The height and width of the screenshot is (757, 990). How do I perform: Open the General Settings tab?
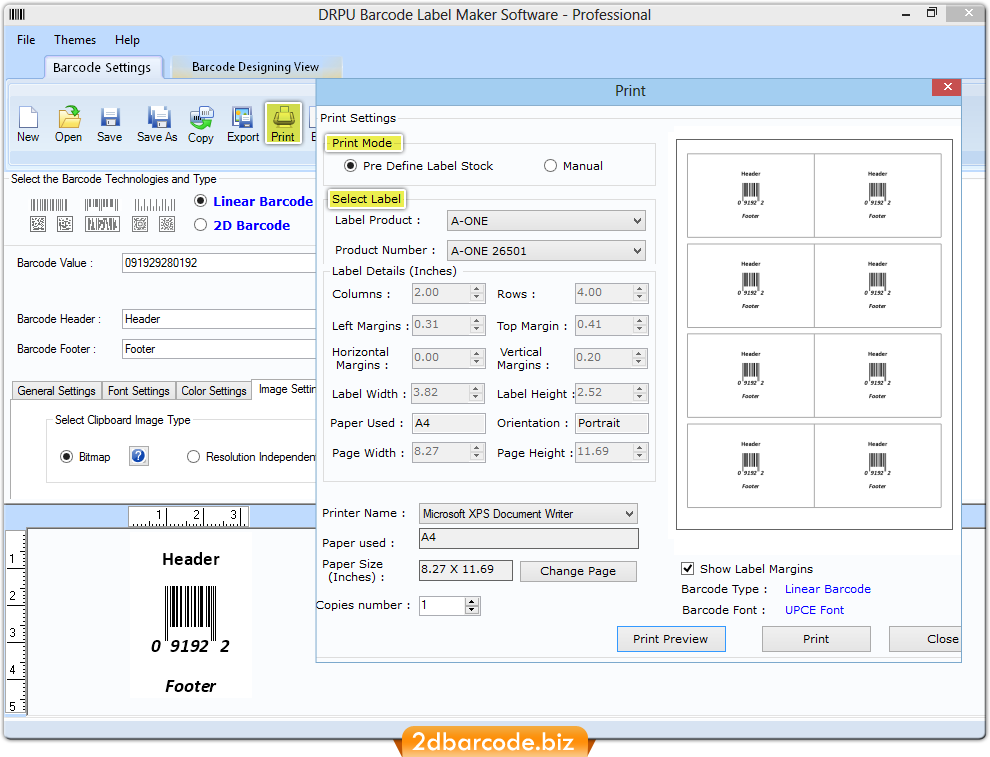tap(56, 391)
